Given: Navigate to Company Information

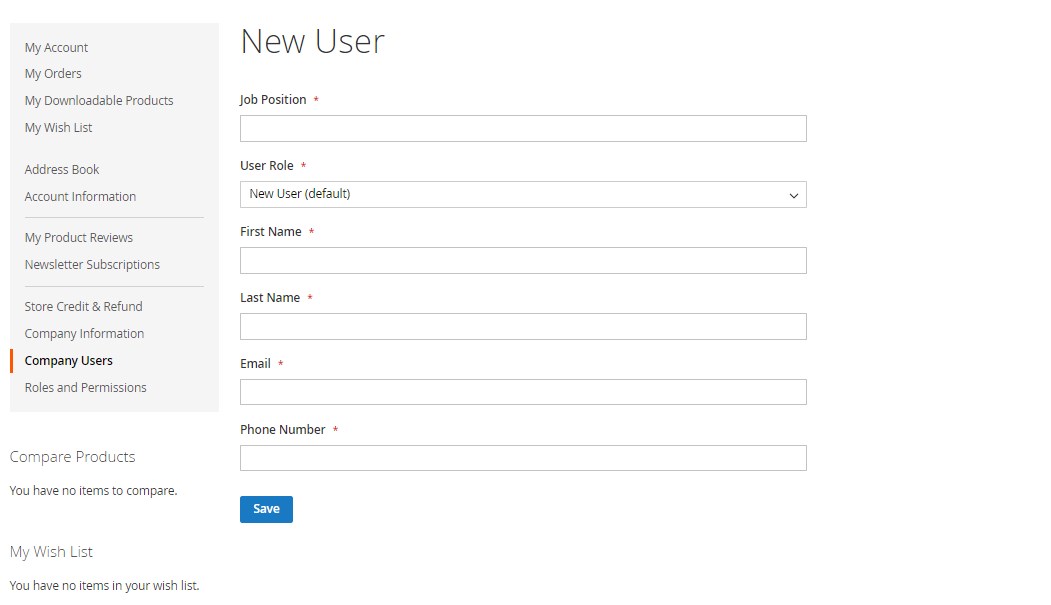Looking at the screenshot, I should [x=84, y=334].
